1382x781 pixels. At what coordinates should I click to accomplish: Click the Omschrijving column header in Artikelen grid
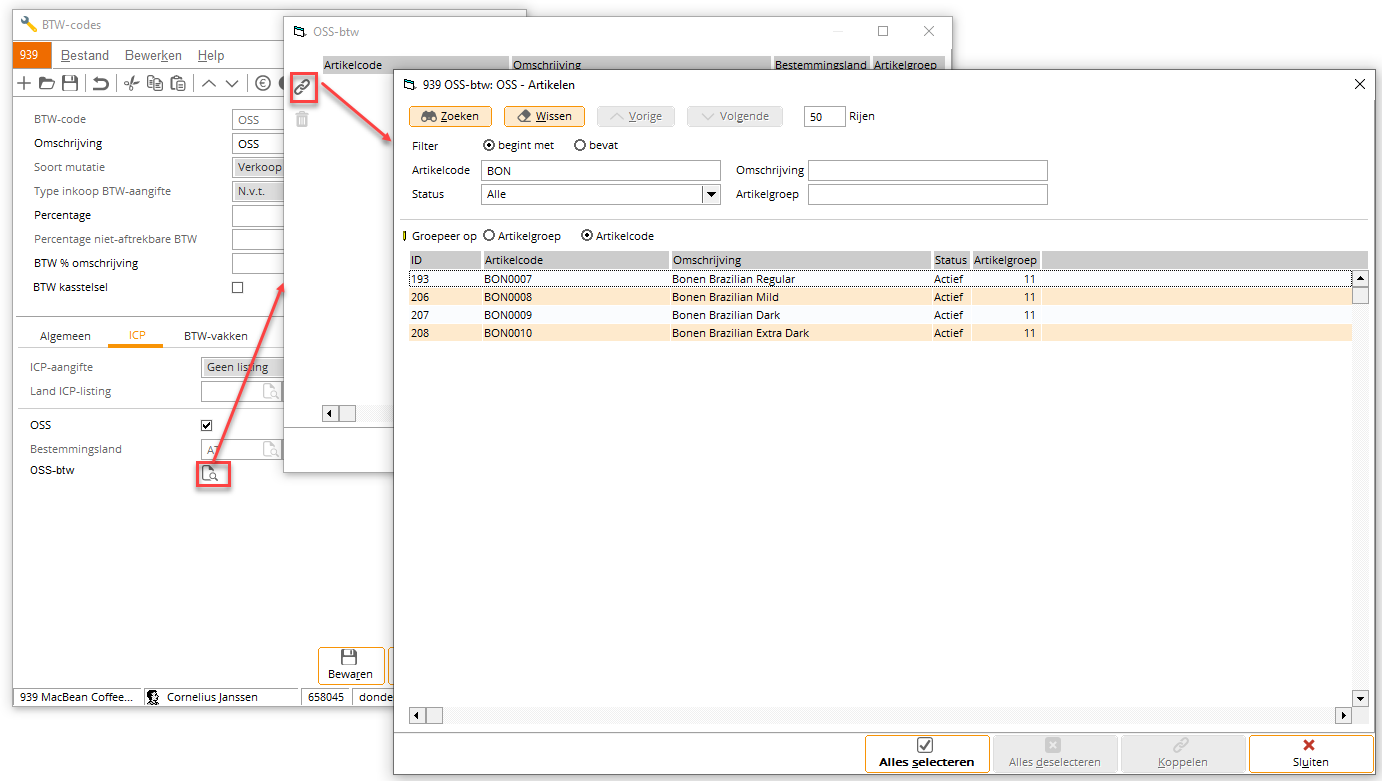pyautogui.click(x=800, y=260)
